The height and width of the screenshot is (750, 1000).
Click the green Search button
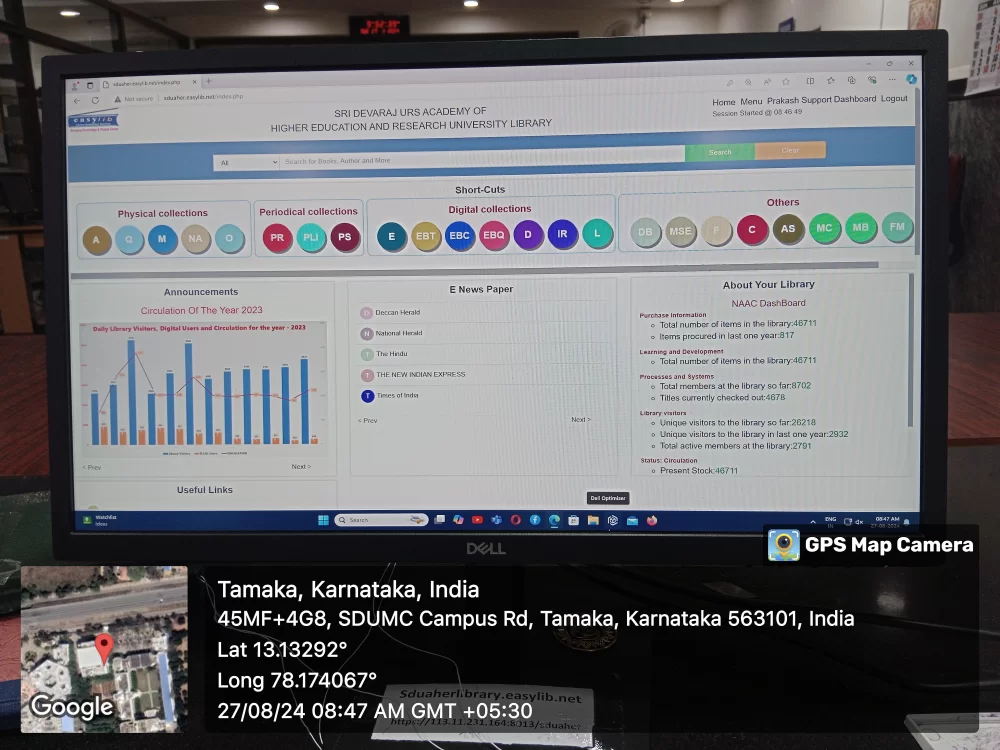720,152
